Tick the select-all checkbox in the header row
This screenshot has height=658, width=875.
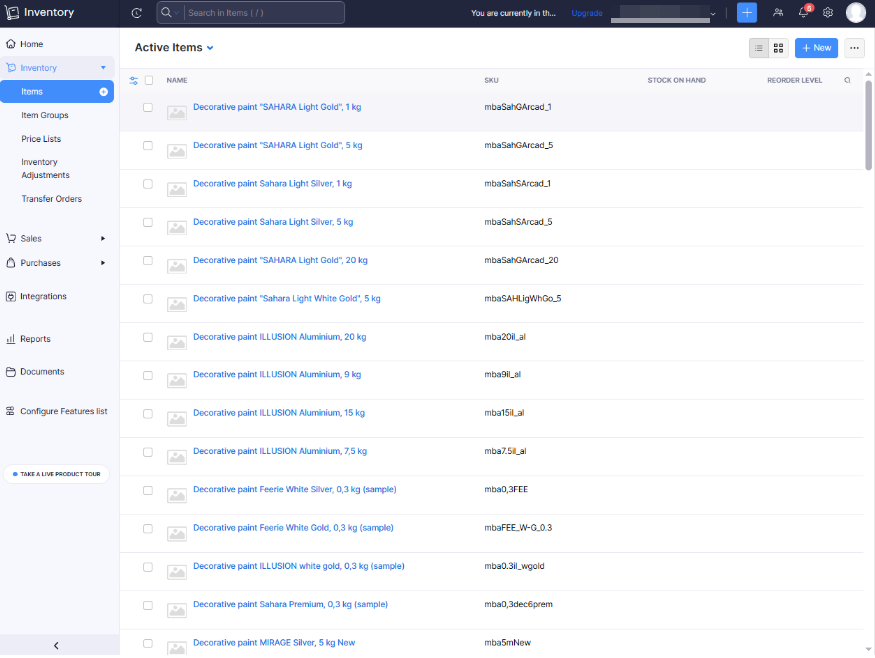[150, 80]
